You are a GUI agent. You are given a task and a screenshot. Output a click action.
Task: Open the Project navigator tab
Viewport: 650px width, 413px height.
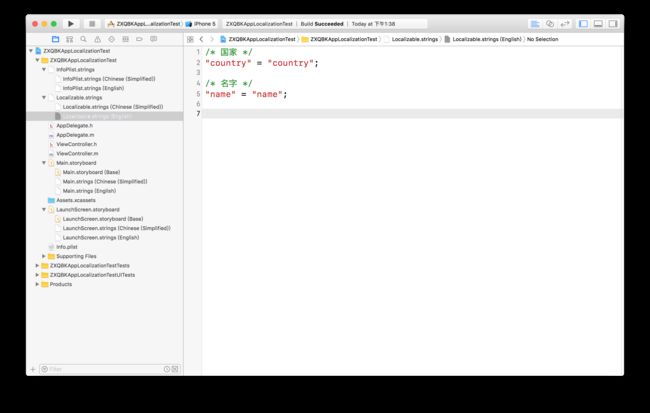click(x=56, y=39)
